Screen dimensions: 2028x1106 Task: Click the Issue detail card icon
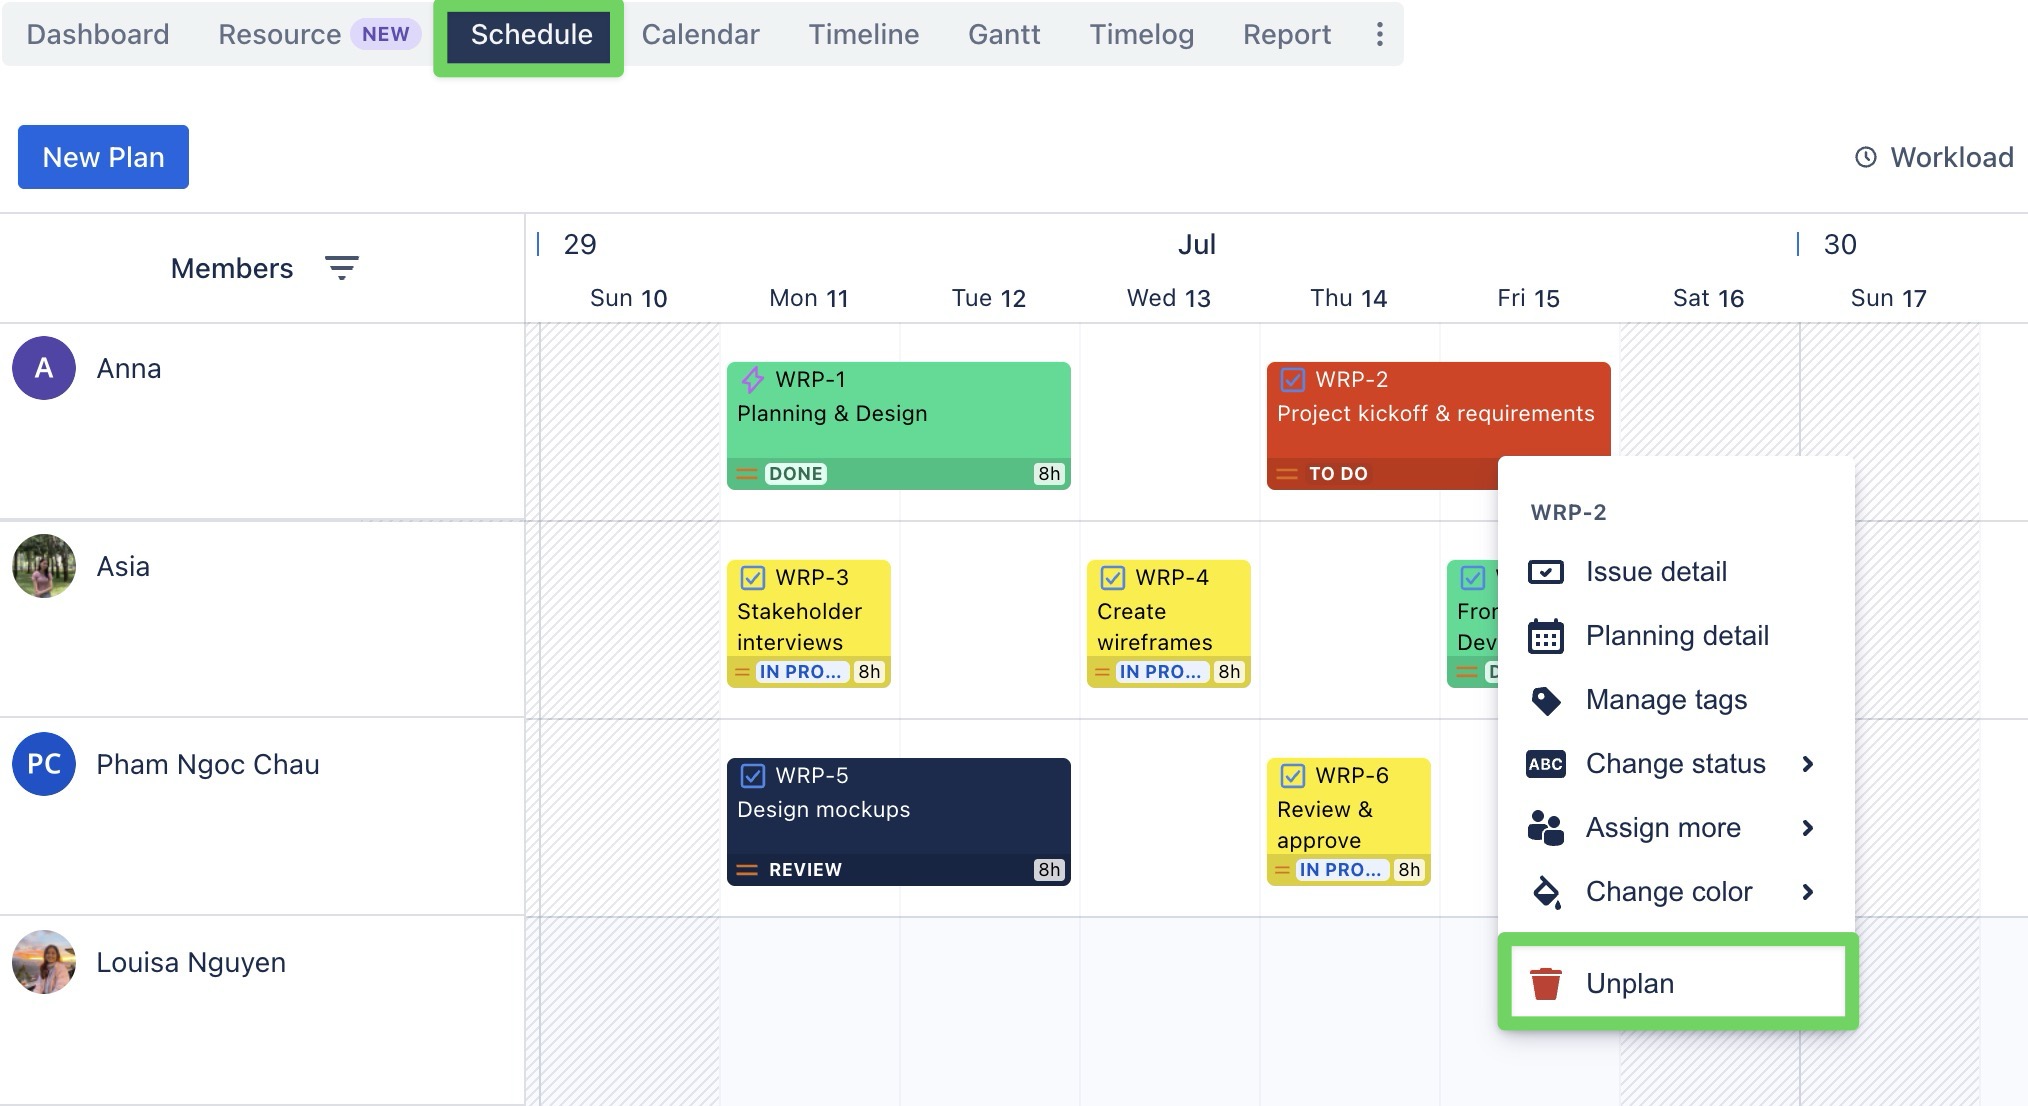pyautogui.click(x=1545, y=572)
